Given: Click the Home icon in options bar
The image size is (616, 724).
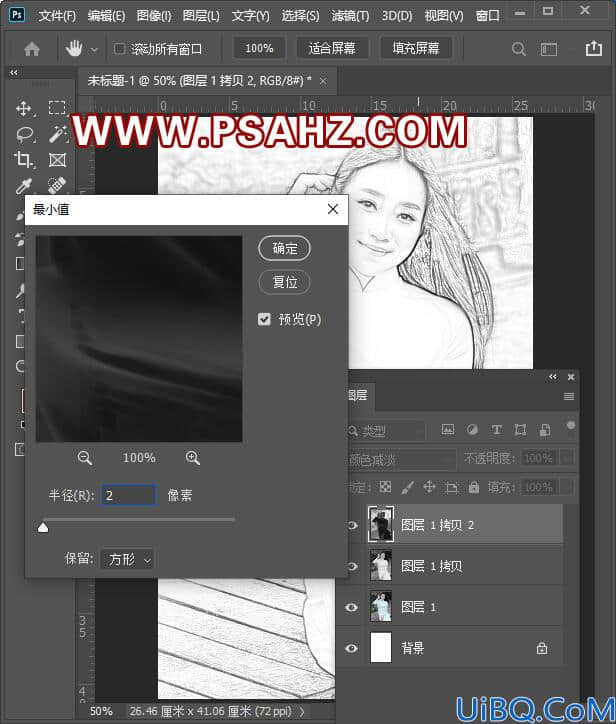Looking at the screenshot, I should tap(32, 48).
